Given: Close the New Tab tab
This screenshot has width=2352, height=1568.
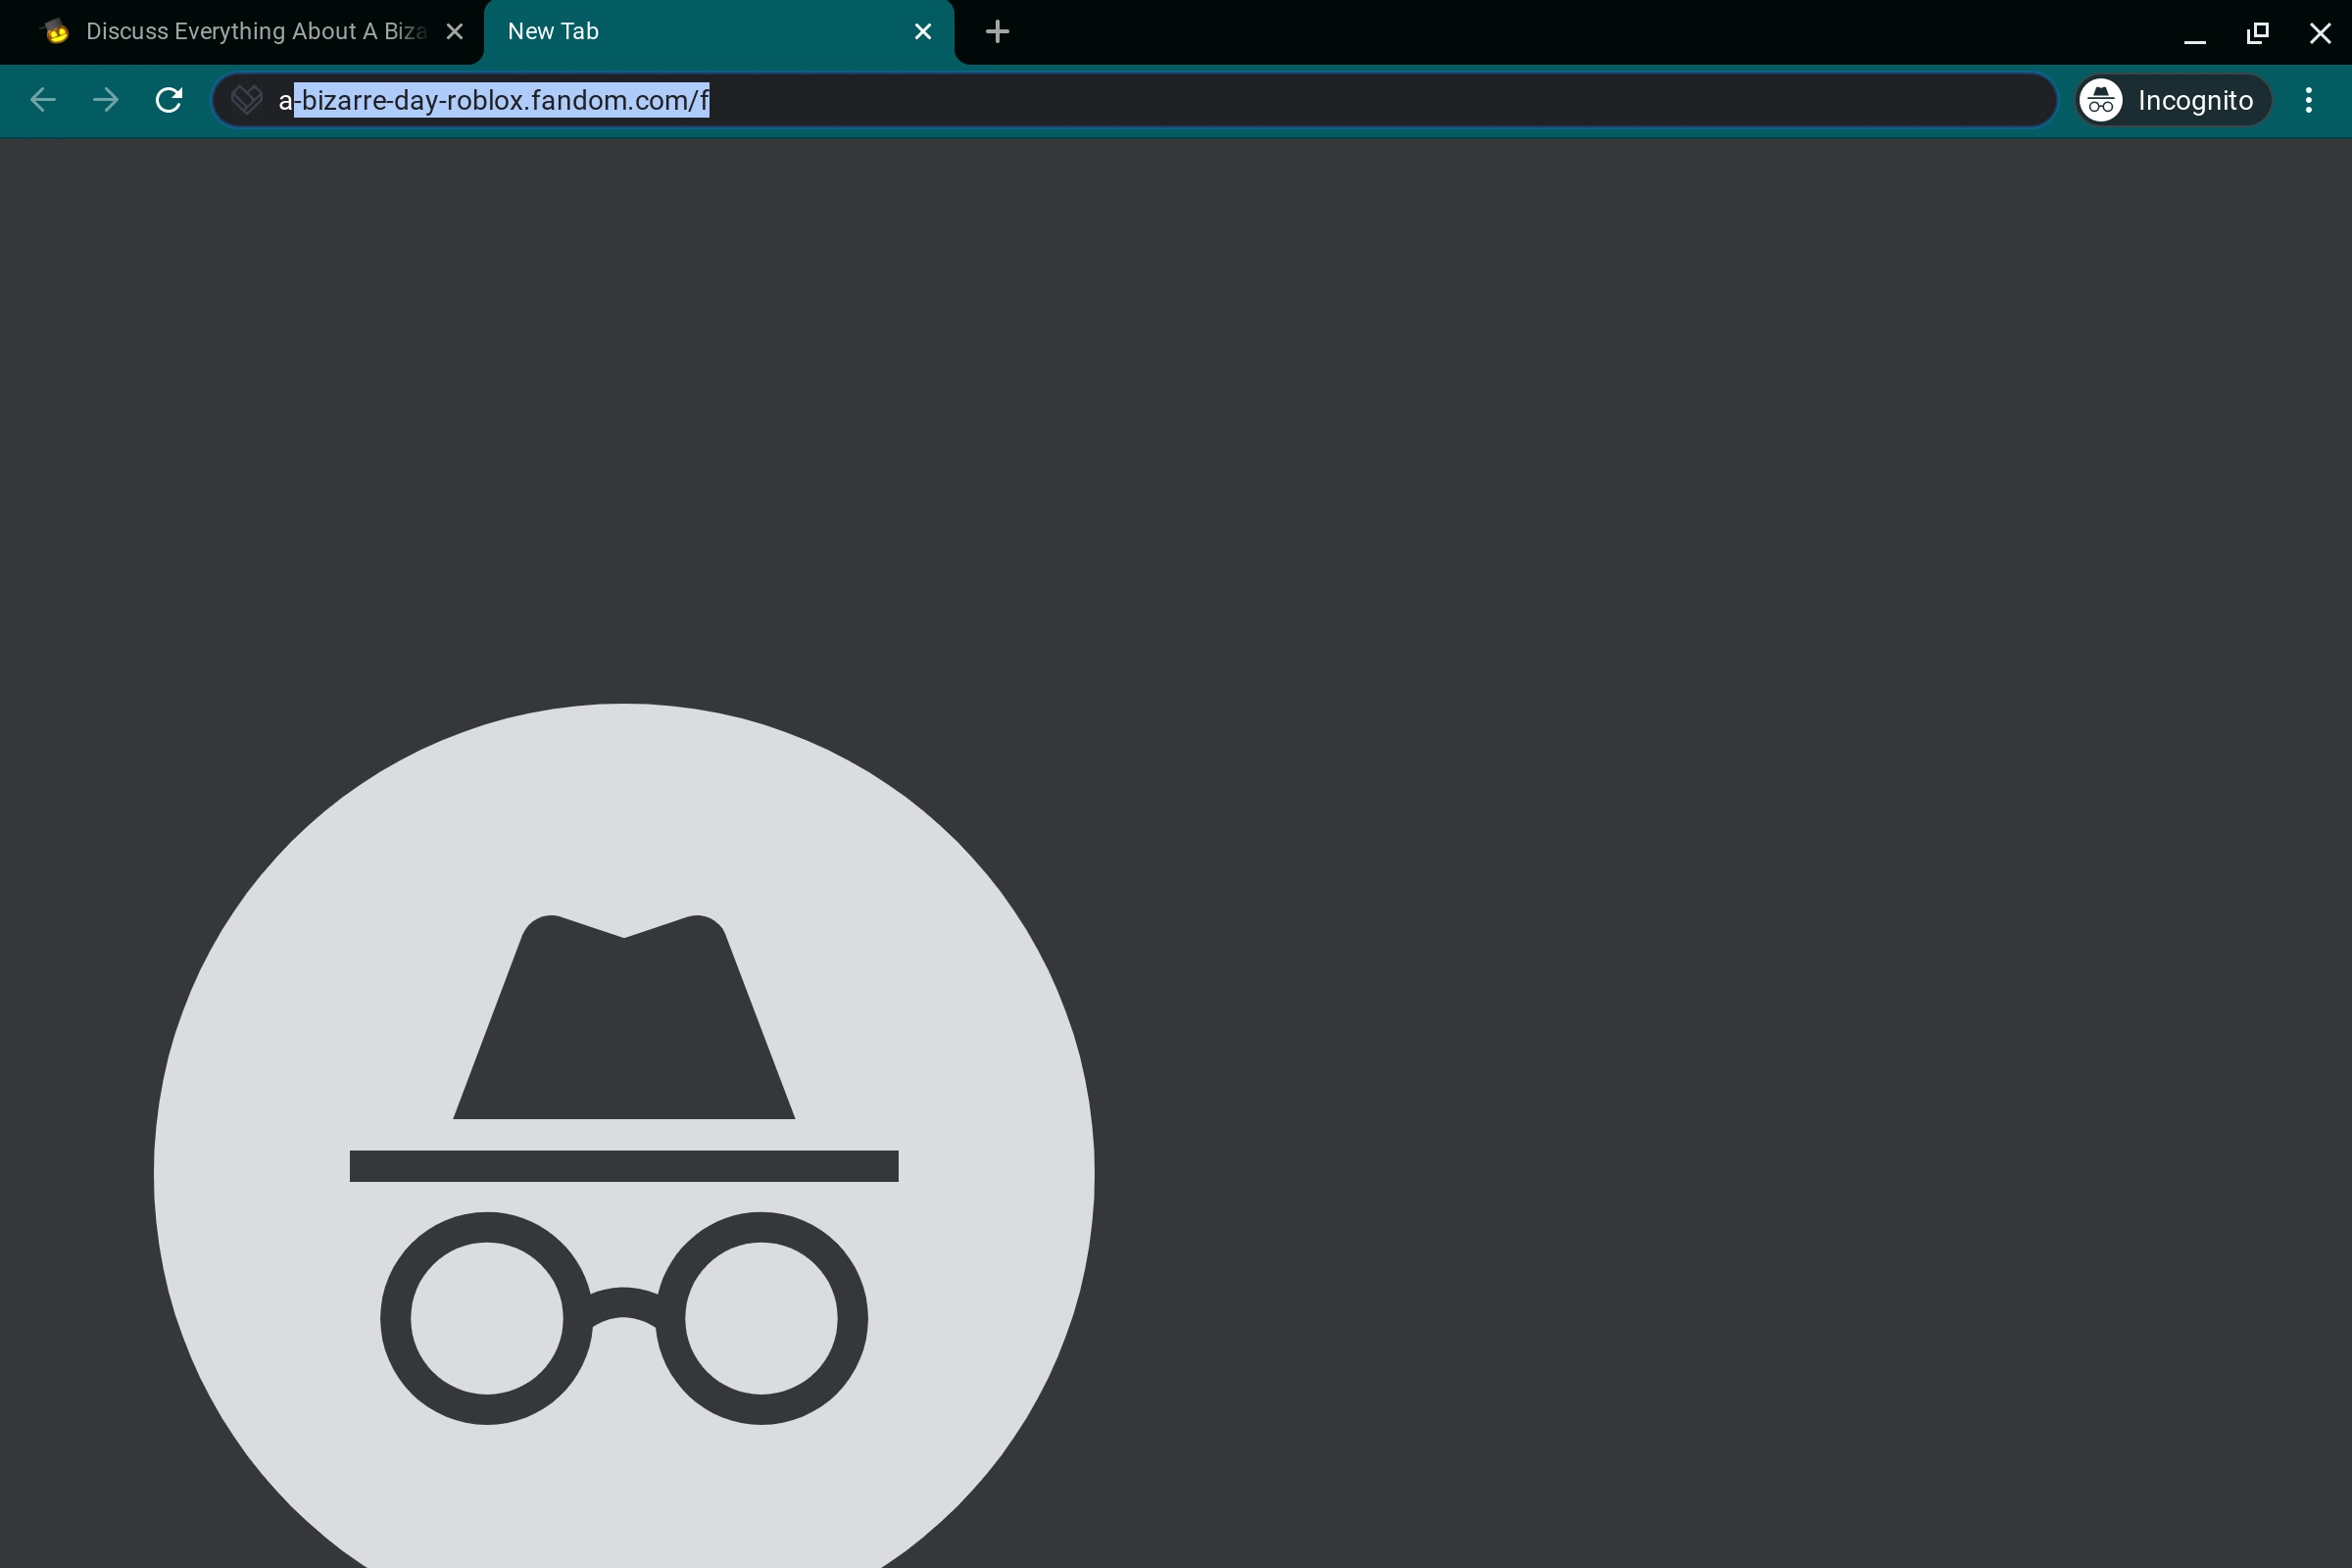Looking at the screenshot, I should click(x=923, y=32).
